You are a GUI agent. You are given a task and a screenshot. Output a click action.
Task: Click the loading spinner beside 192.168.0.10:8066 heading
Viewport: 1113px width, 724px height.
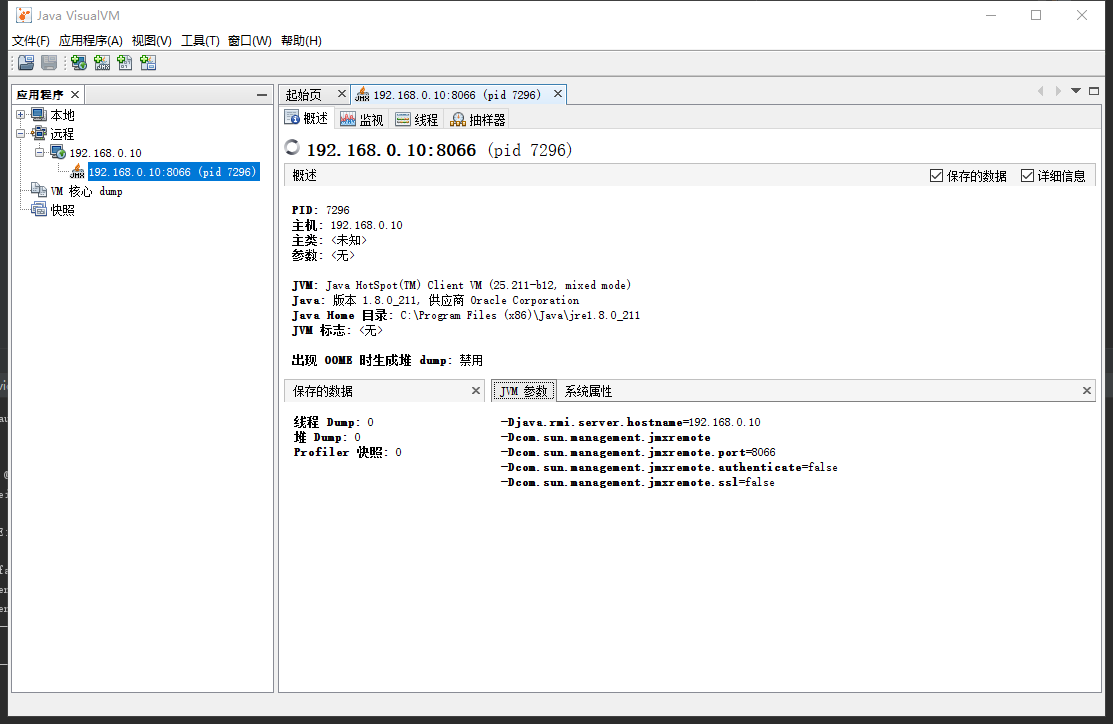[292, 147]
